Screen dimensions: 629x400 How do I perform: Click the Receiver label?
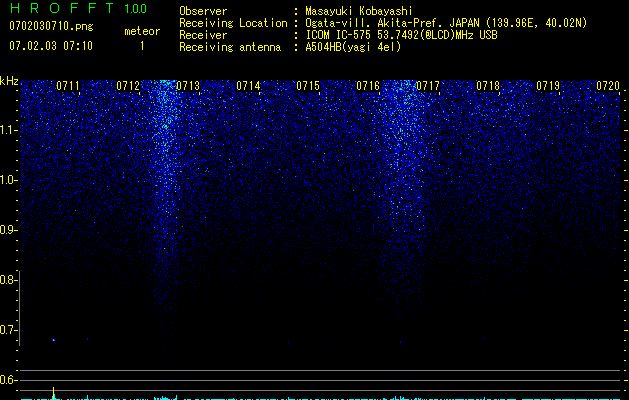203,35
